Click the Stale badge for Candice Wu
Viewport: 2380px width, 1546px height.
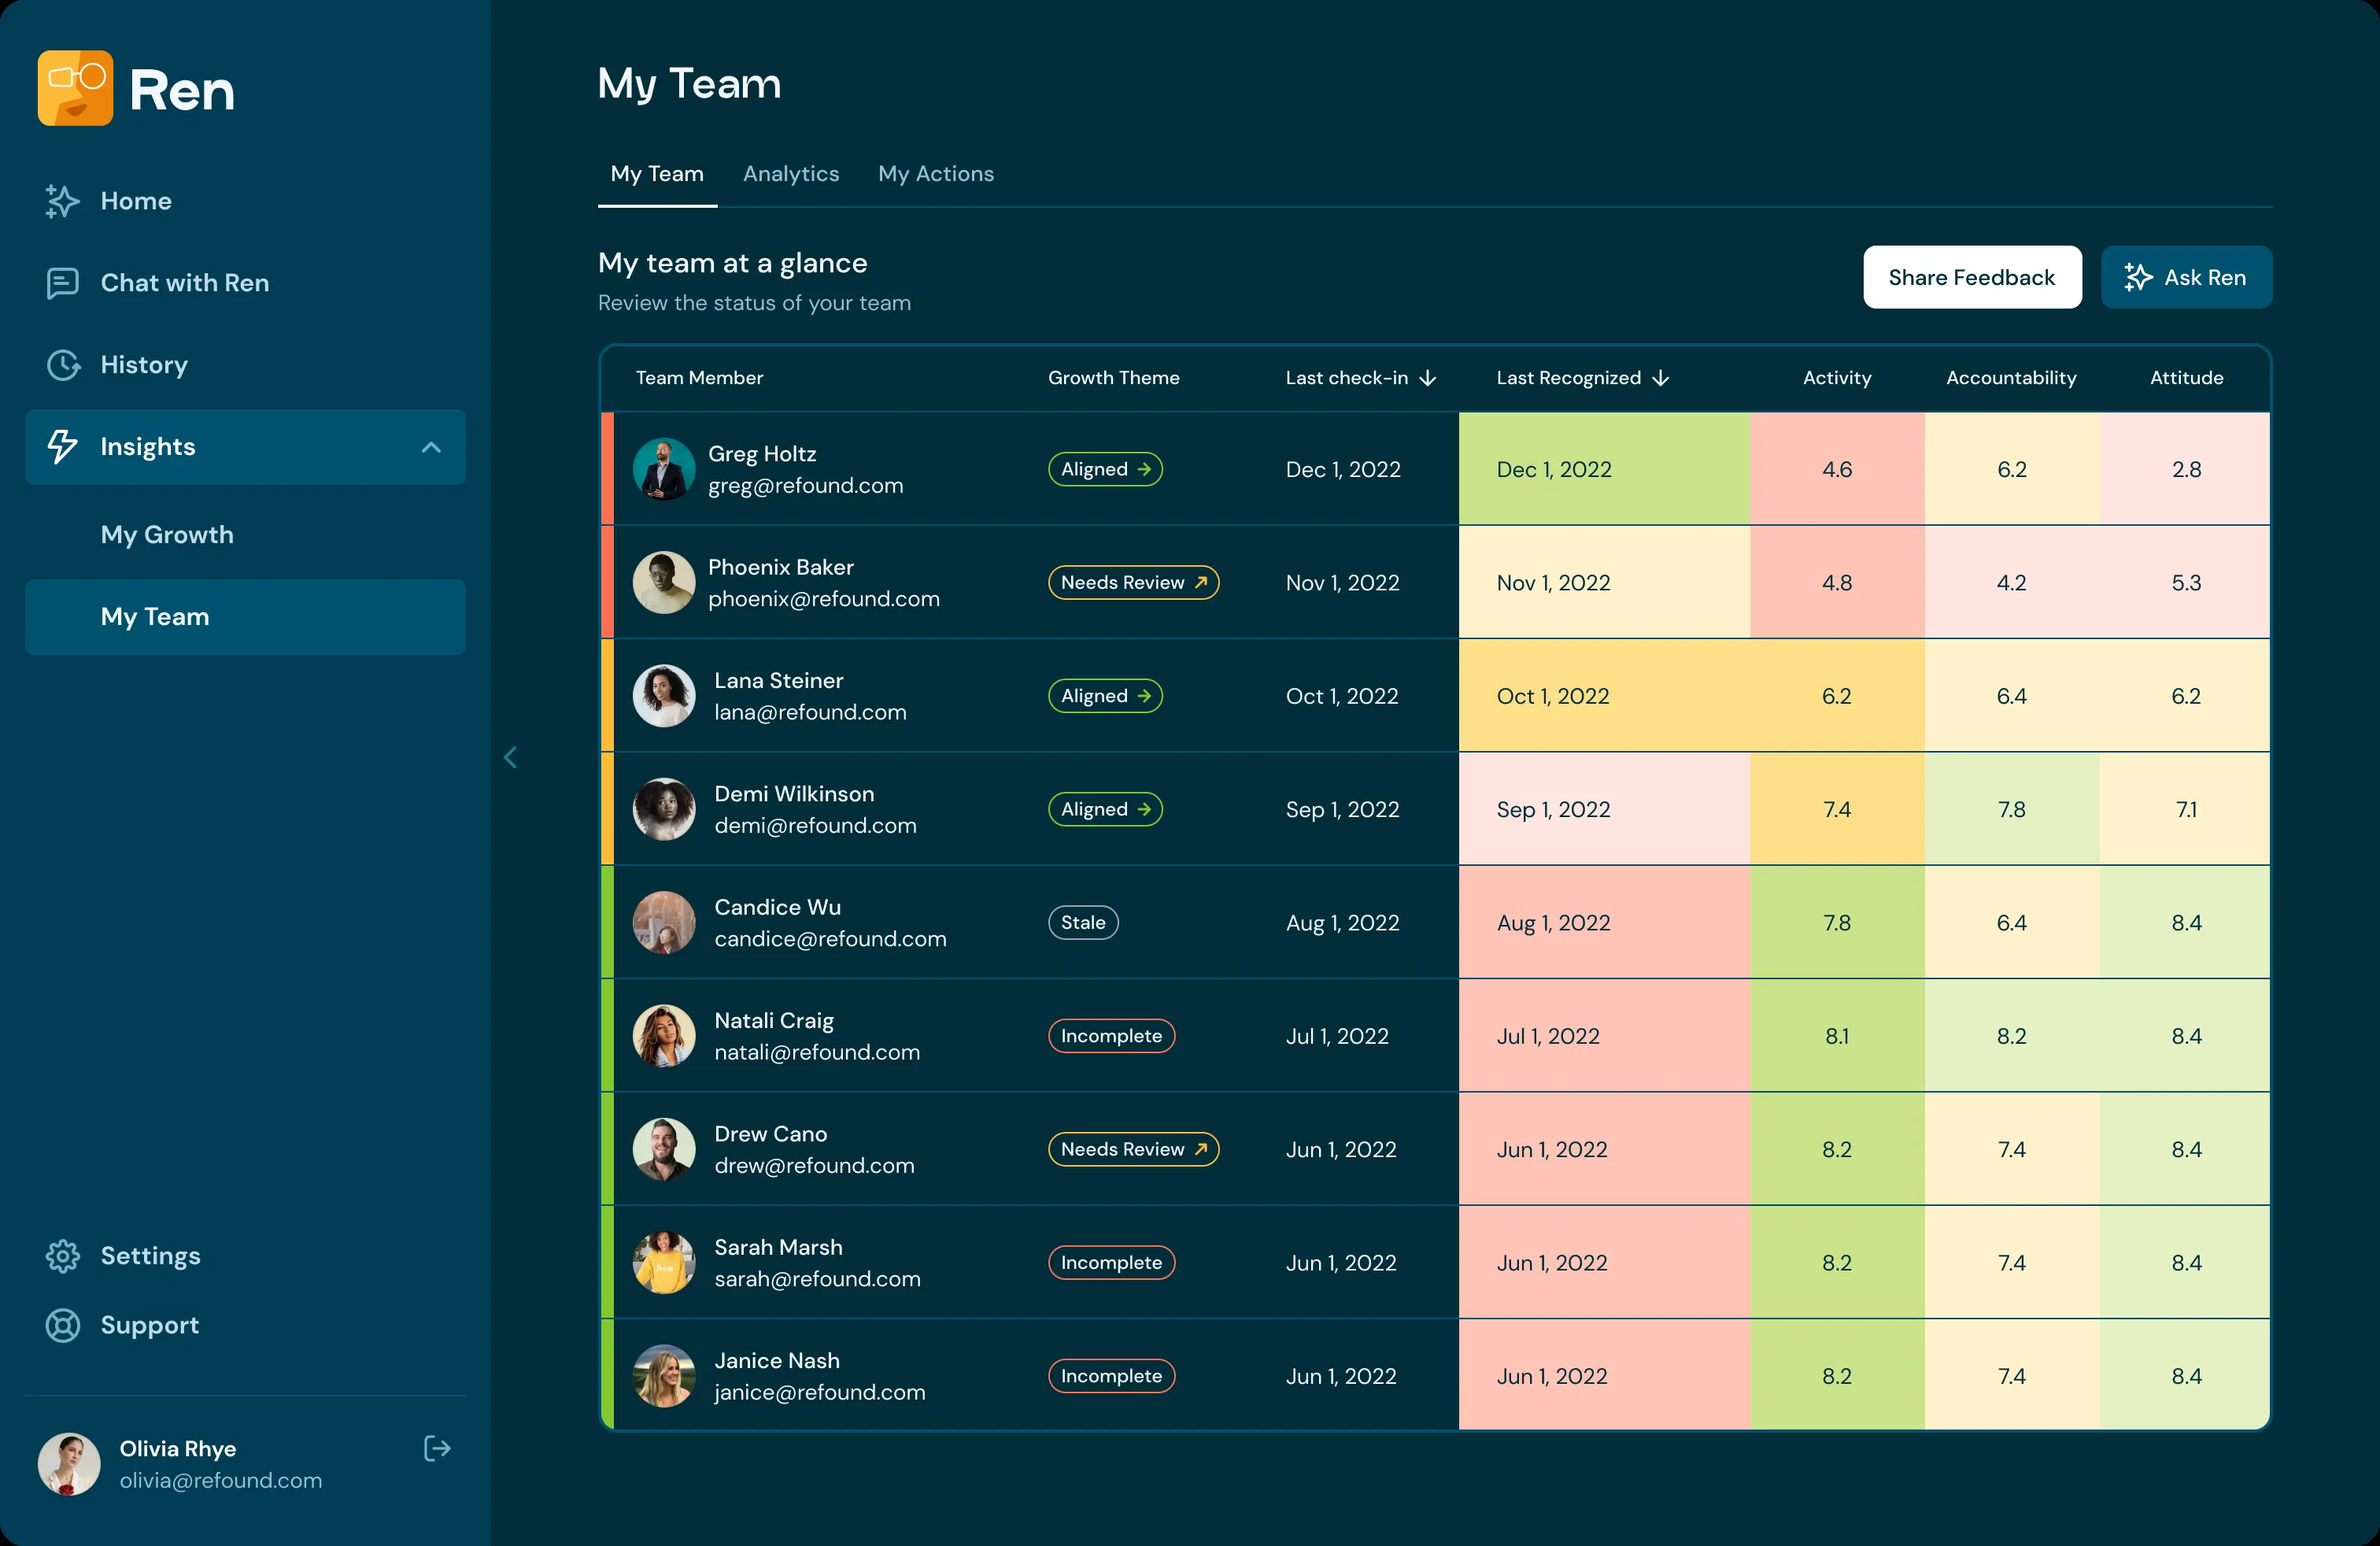pos(1082,922)
